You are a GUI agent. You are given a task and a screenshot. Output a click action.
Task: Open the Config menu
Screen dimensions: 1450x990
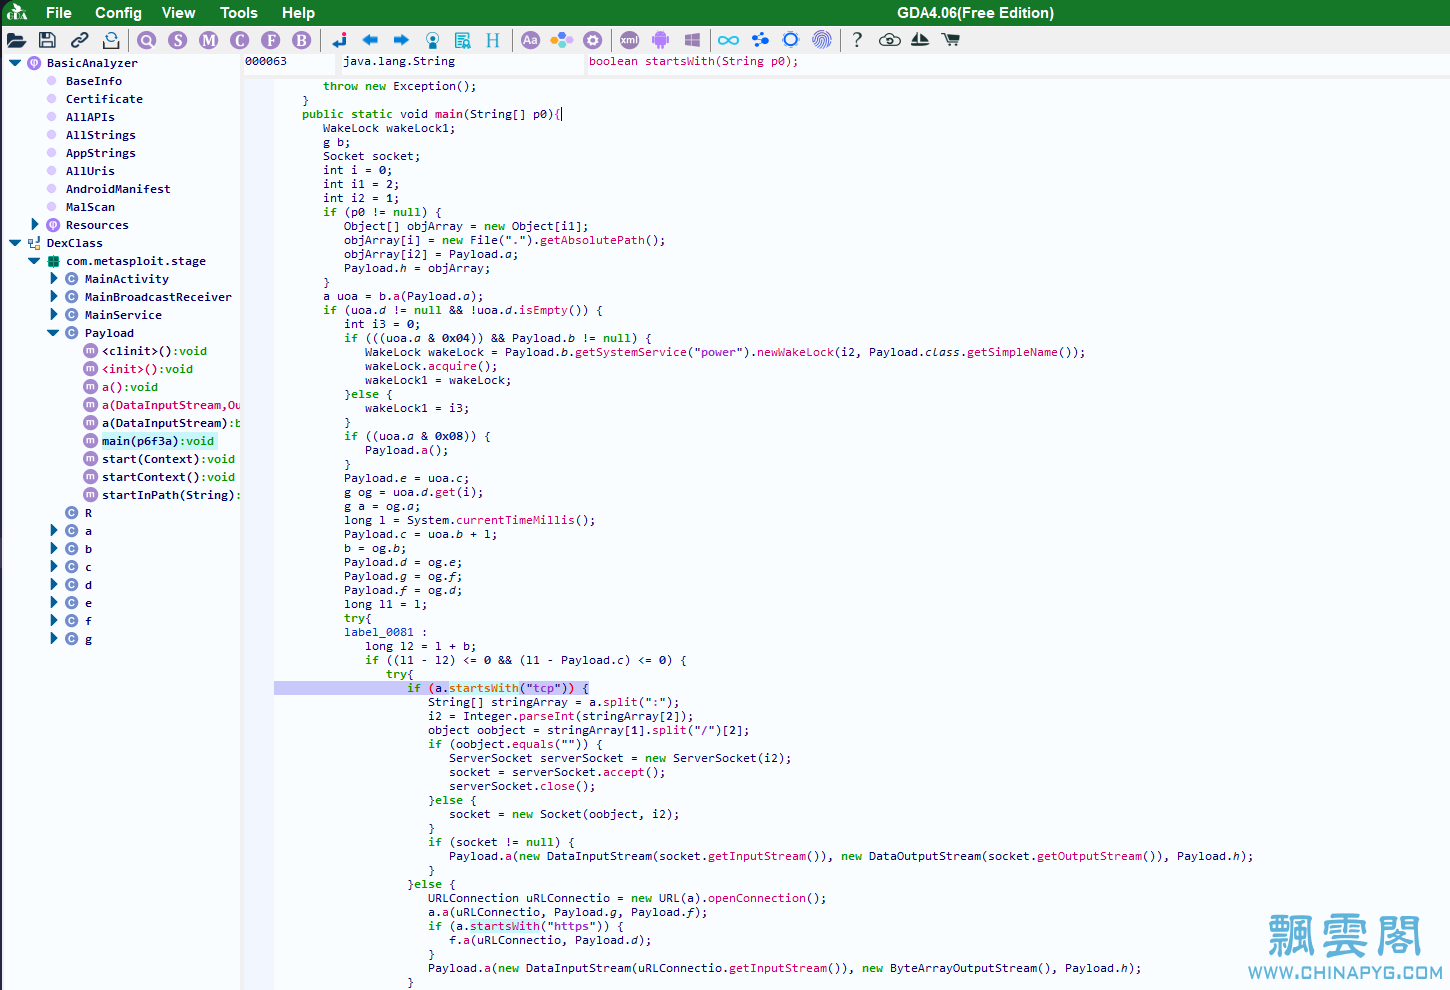point(118,13)
